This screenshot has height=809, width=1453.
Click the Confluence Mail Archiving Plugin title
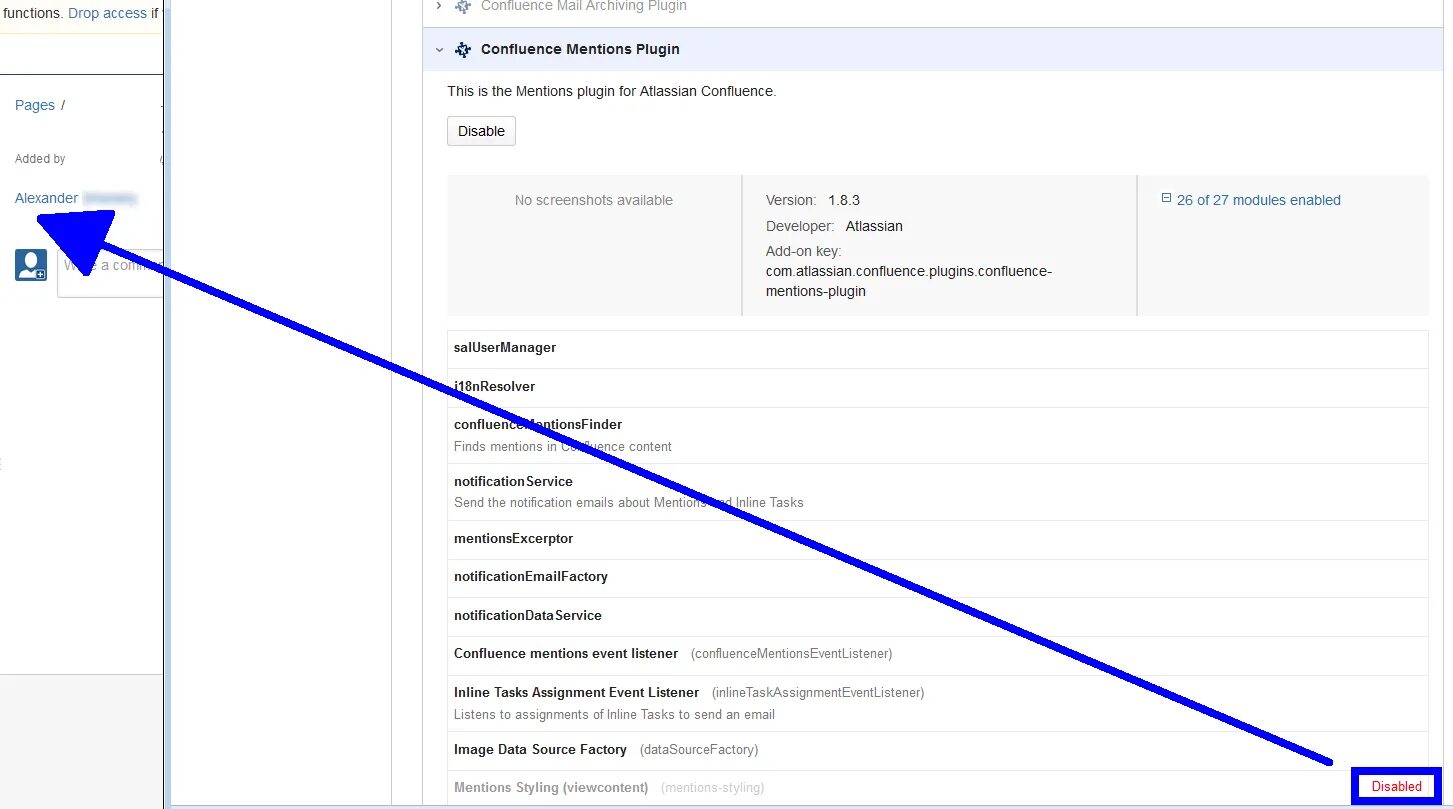(x=584, y=6)
